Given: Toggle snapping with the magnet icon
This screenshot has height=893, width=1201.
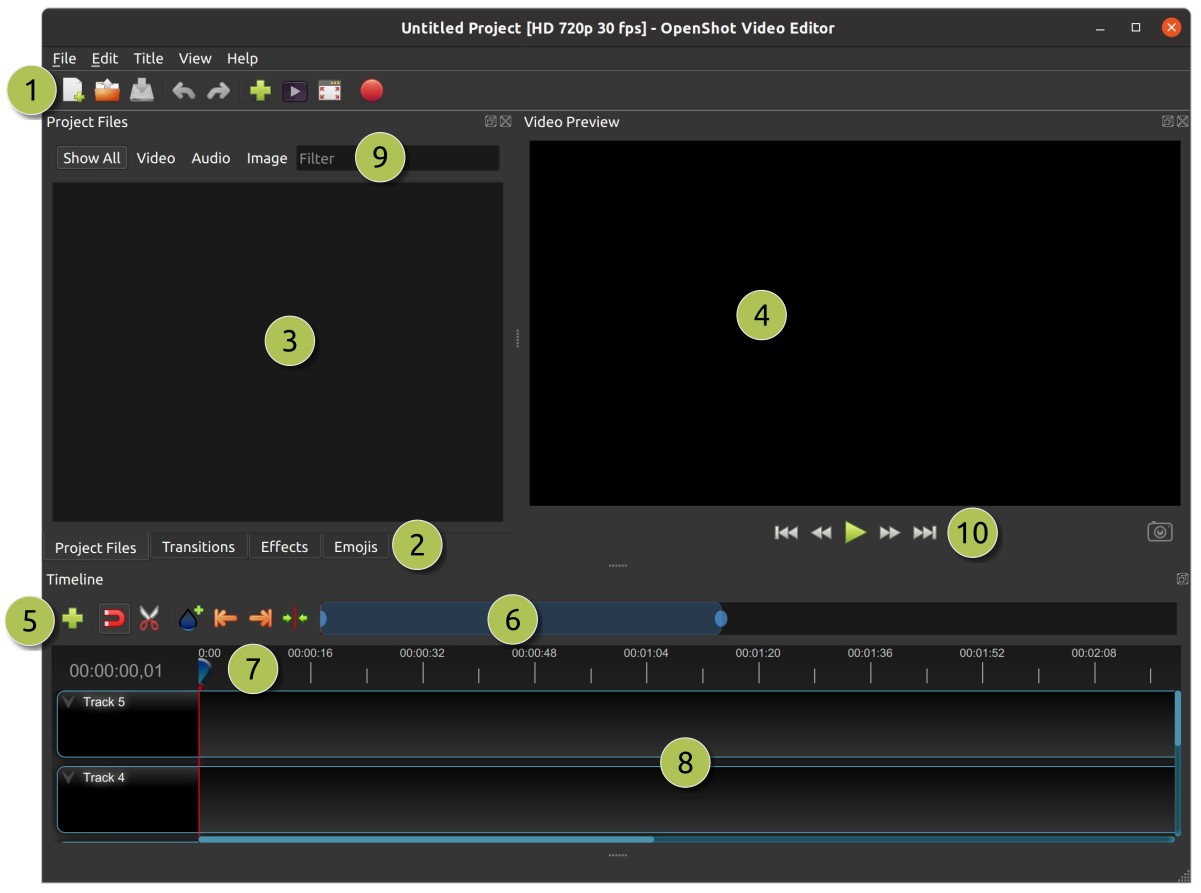Looking at the screenshot, I should point(113,619).
